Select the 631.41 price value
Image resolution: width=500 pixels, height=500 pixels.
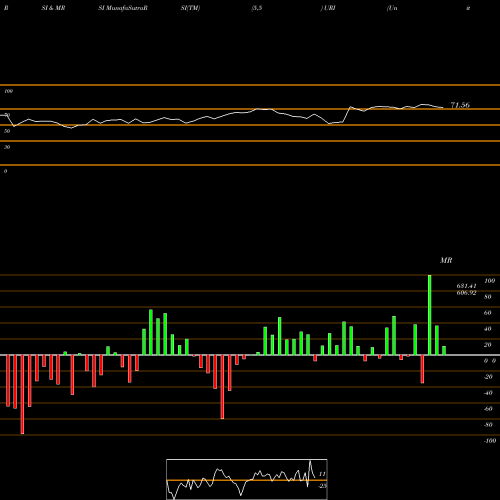[x=466, y=286]
